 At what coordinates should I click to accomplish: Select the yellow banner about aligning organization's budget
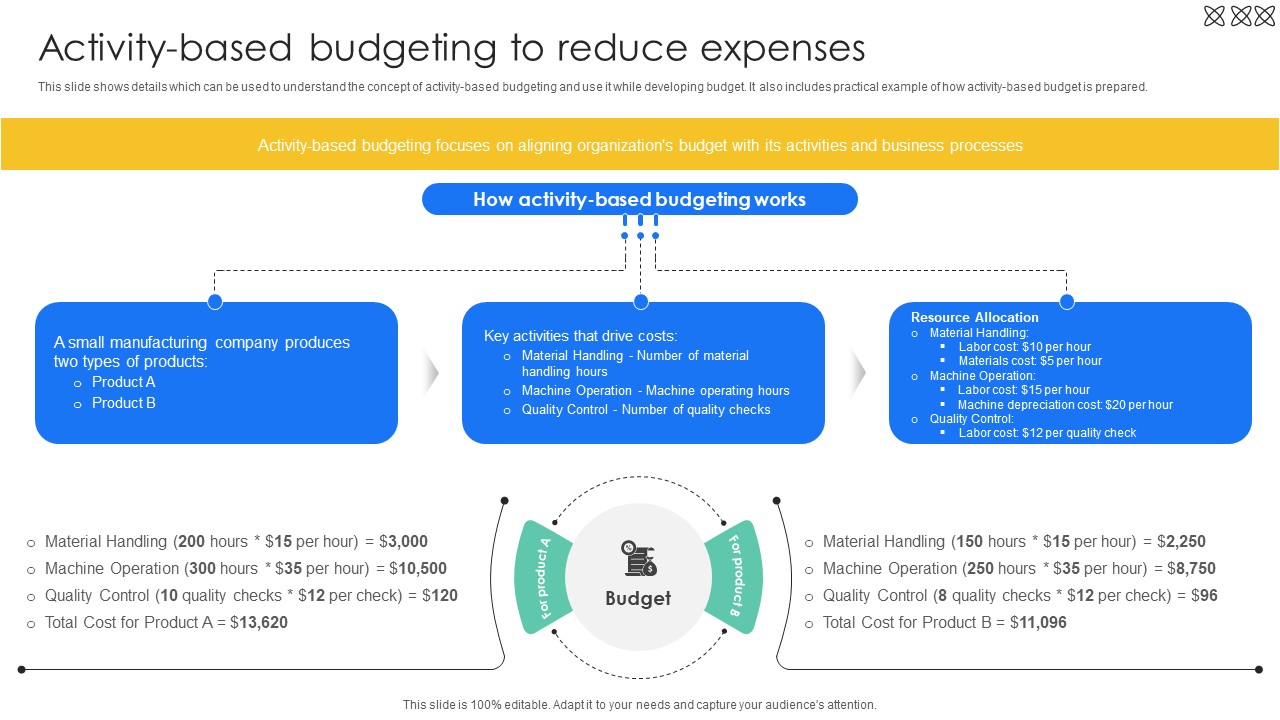pyautogui.click(x=640, y=145)
